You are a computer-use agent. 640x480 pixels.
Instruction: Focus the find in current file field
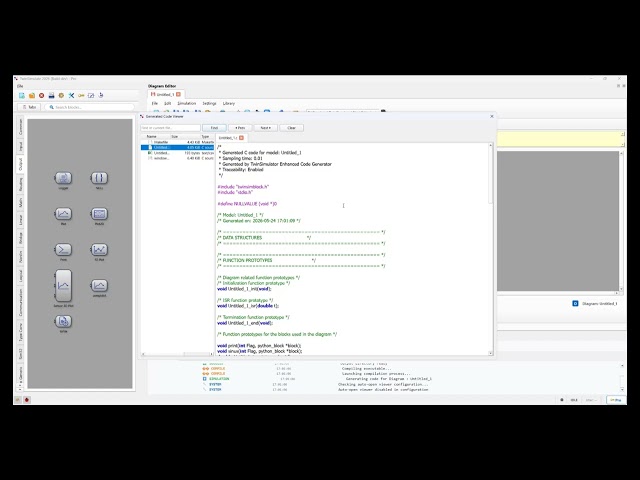click(170, 128)
